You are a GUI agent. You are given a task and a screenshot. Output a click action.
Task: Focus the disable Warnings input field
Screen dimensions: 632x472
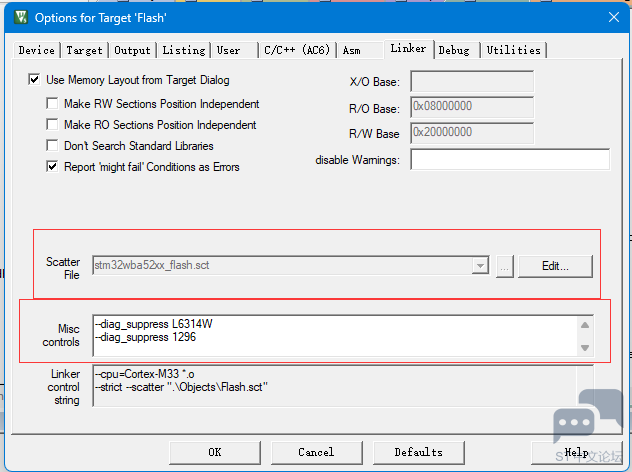coord(510,159)
